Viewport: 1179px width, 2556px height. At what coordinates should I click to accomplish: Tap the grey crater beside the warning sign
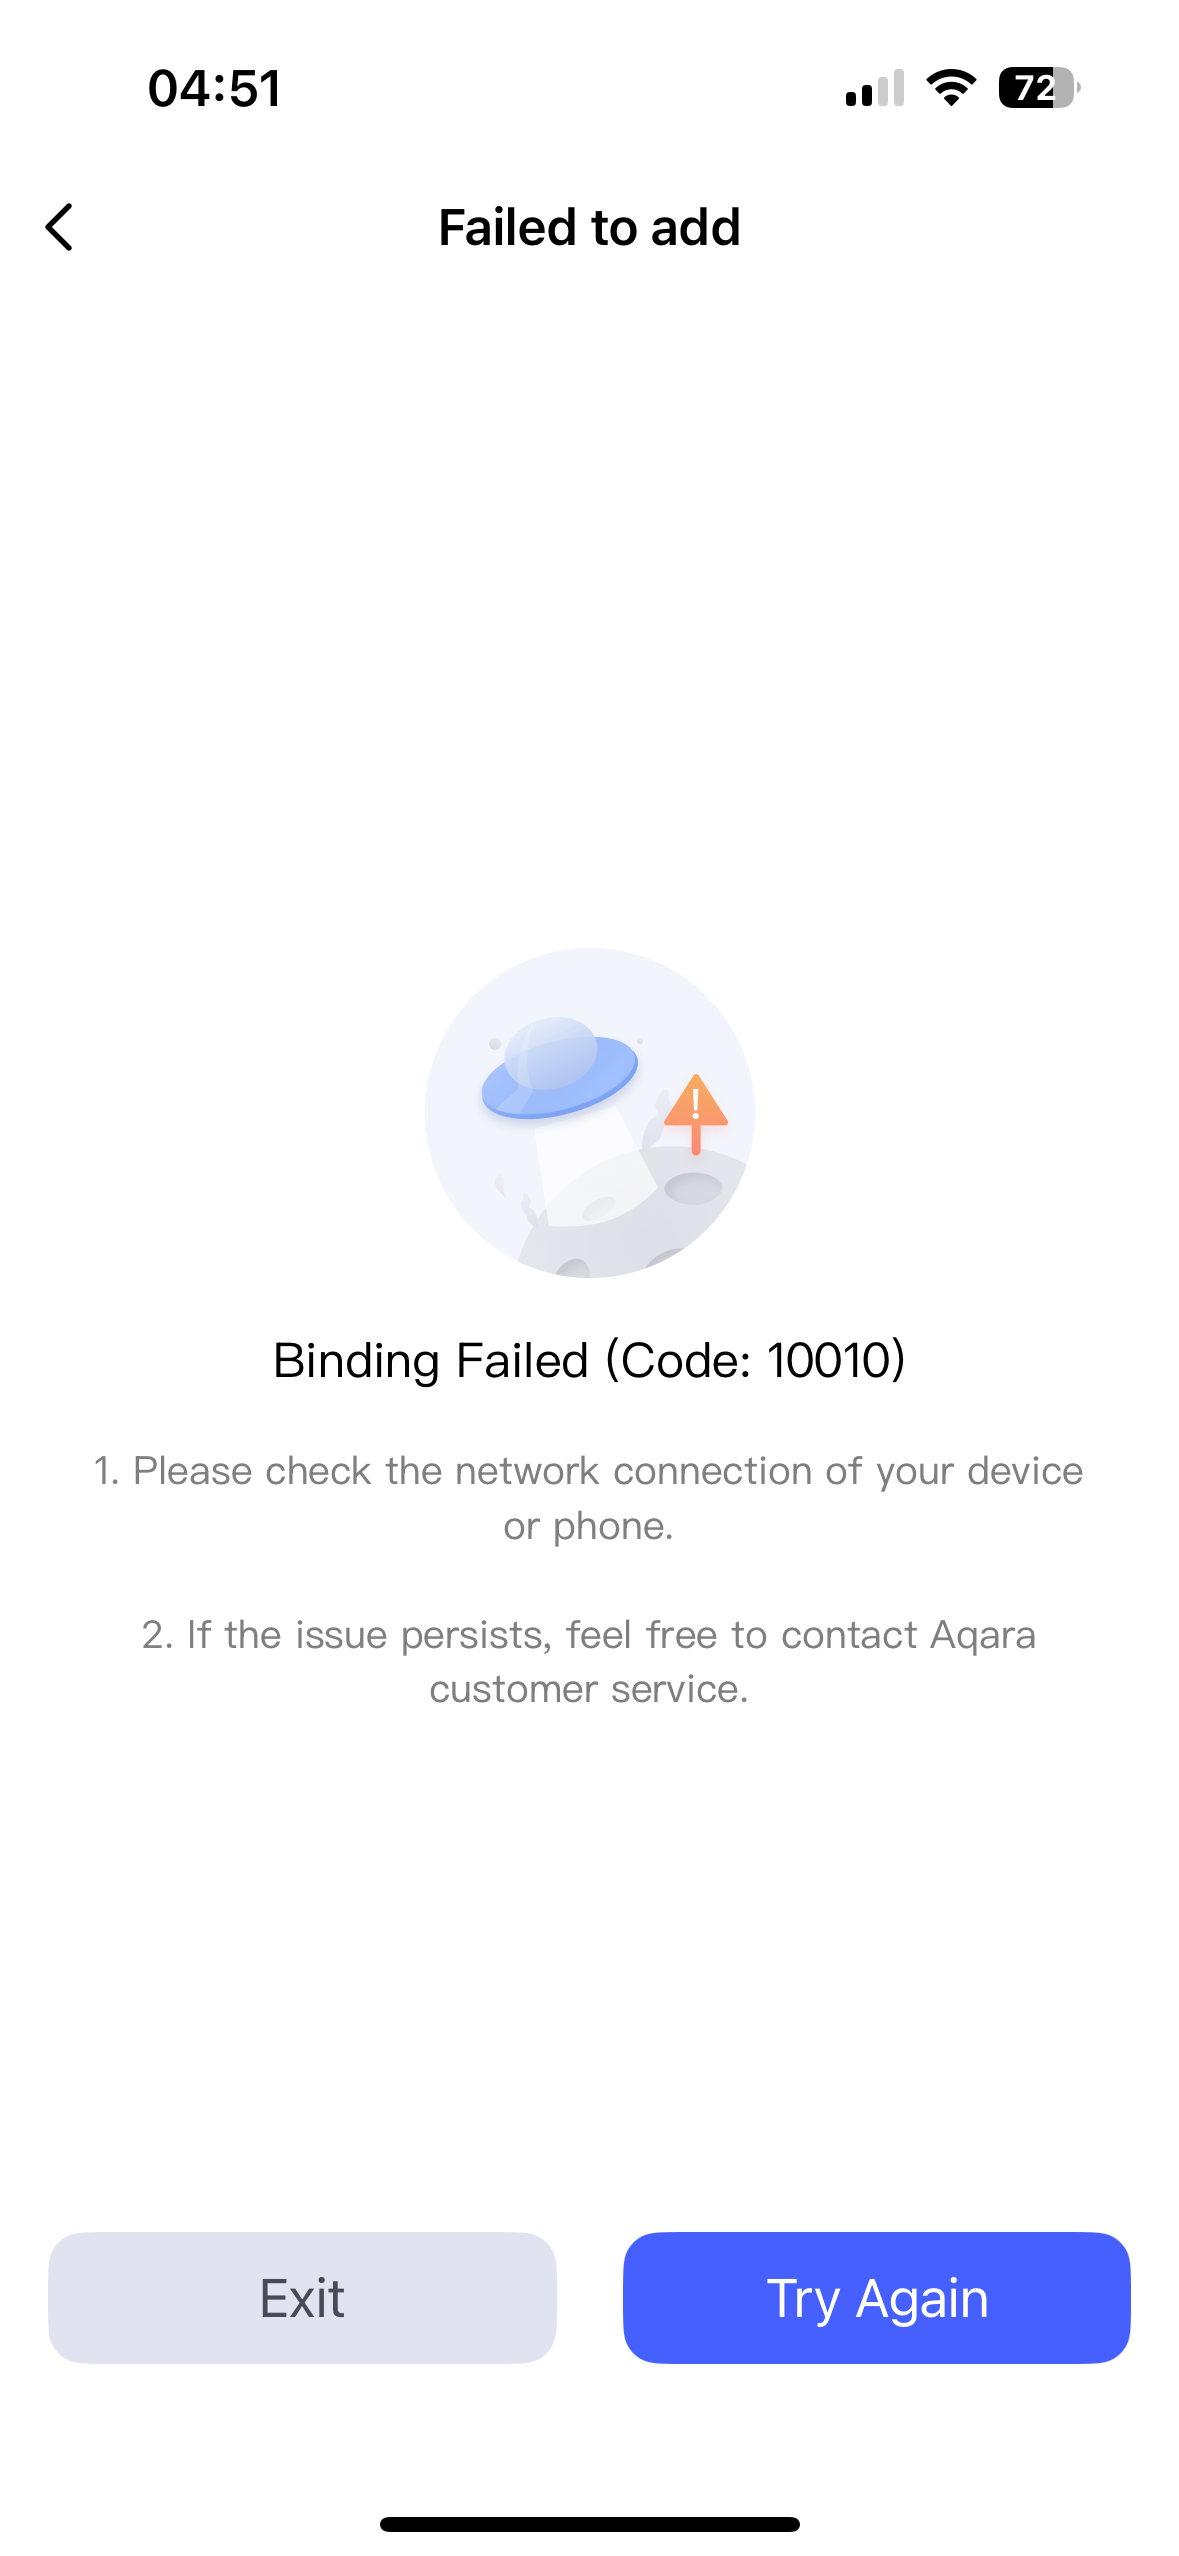point(693,1188)
